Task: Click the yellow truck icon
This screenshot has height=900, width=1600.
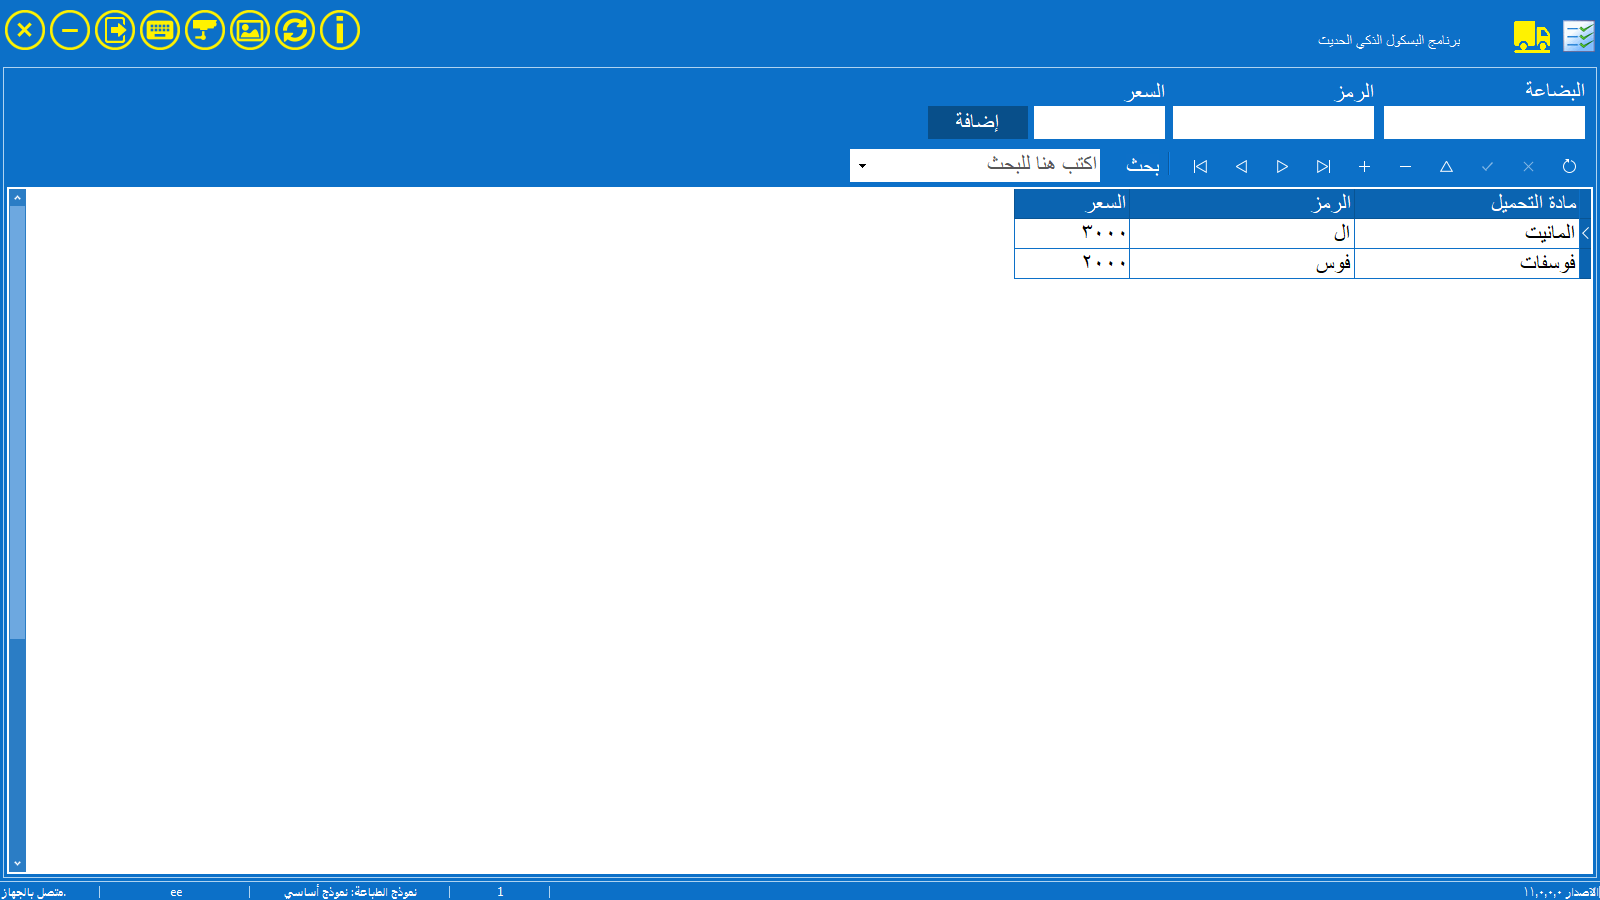Action: pyautogui.click(x=1531, y=37)
